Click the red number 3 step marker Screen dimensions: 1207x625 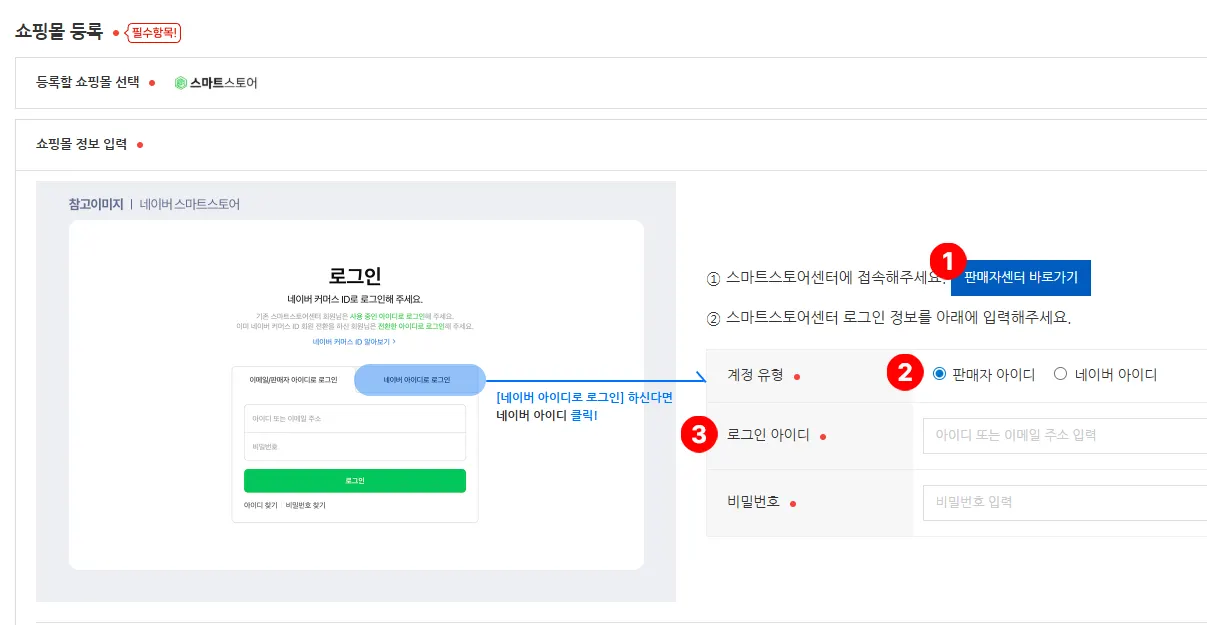tap(698, 435)
